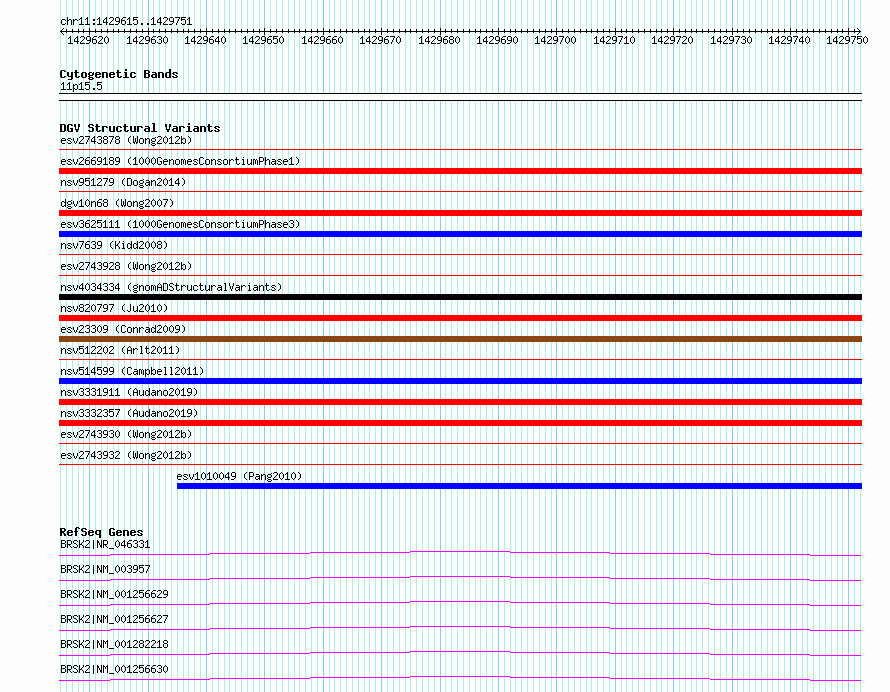Open transcript BRSK2|NM_001282218
This screenshot has width=890, height=692.
[114, 644]
